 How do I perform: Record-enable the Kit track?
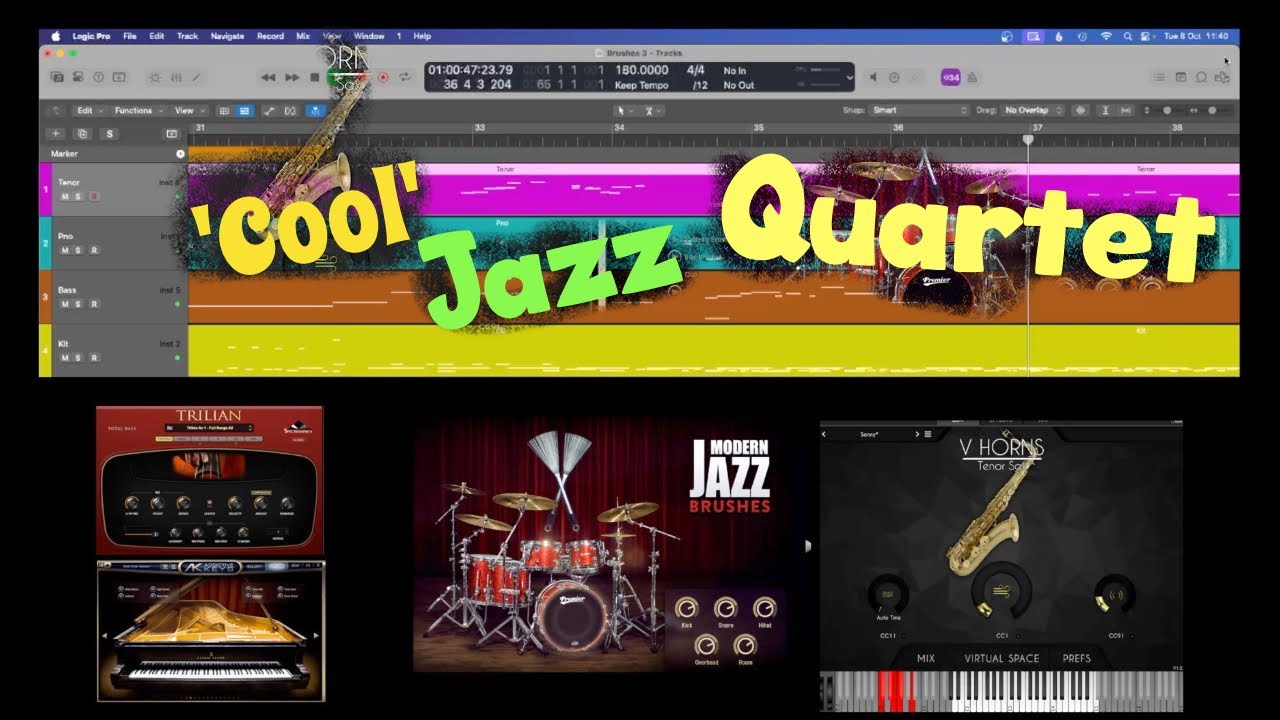pyautogui.click(x=94, y=357)
